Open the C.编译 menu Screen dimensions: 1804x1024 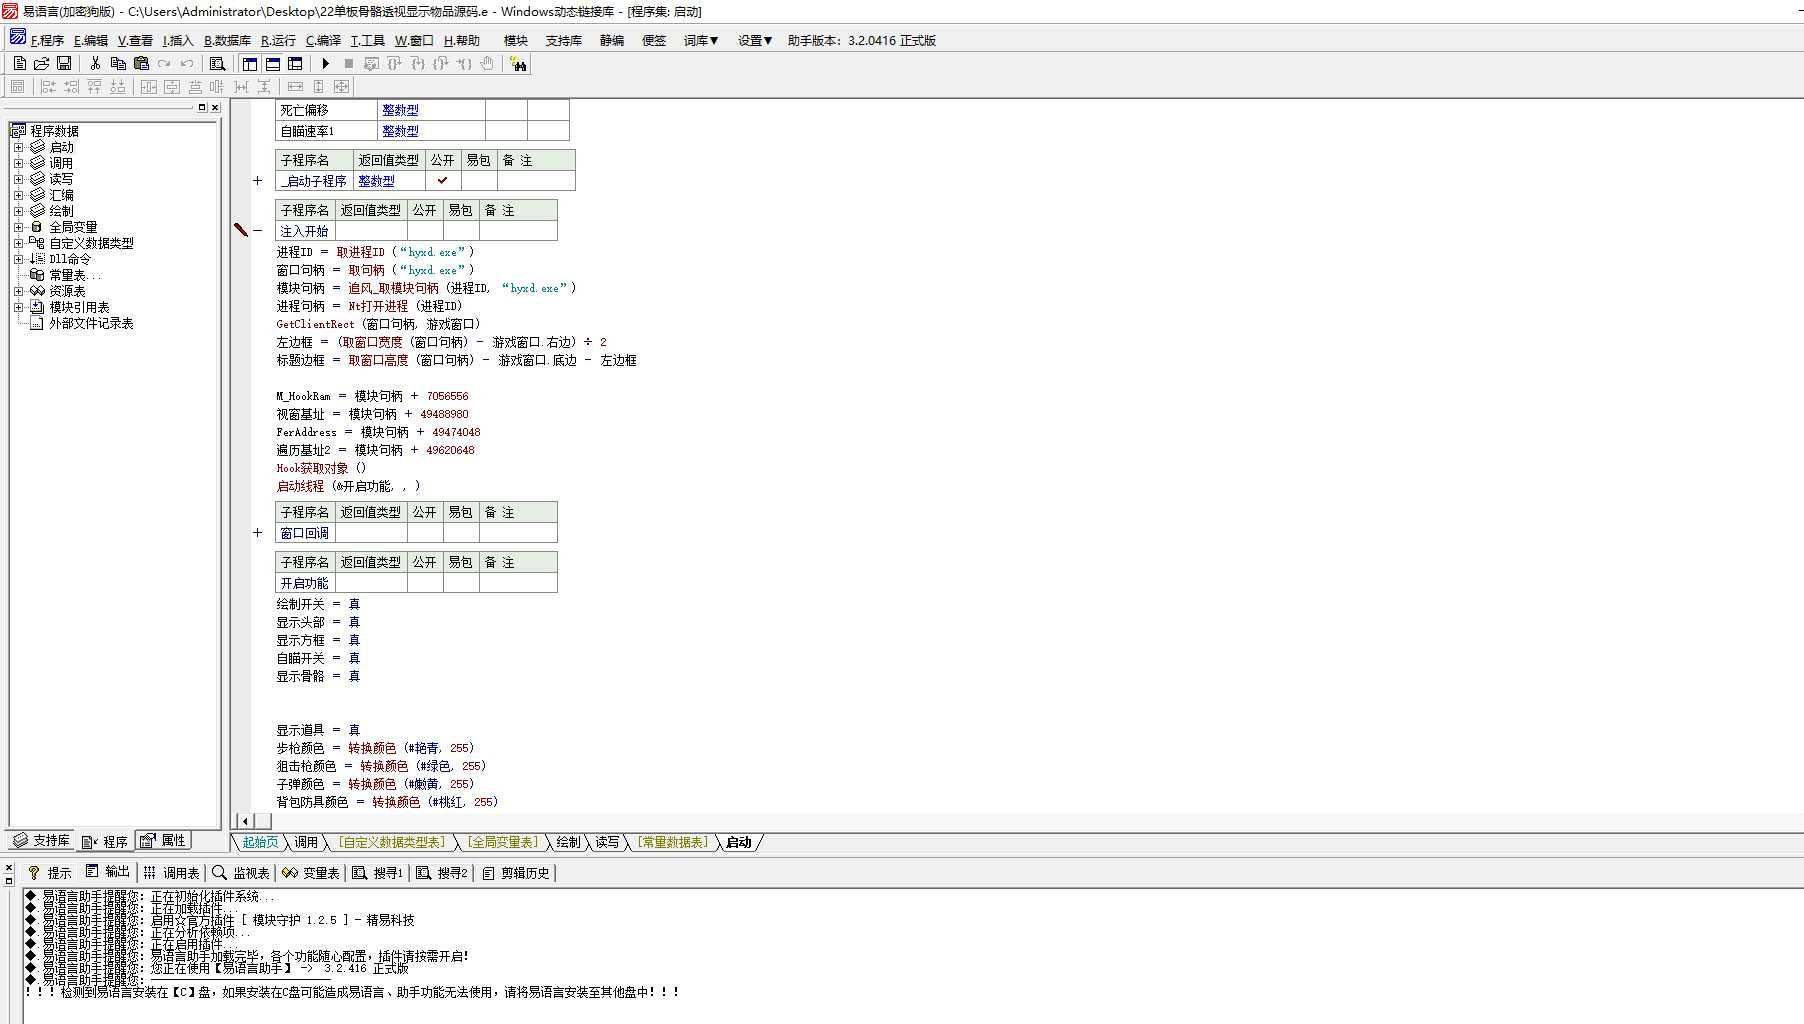click(x=323, y=41)
